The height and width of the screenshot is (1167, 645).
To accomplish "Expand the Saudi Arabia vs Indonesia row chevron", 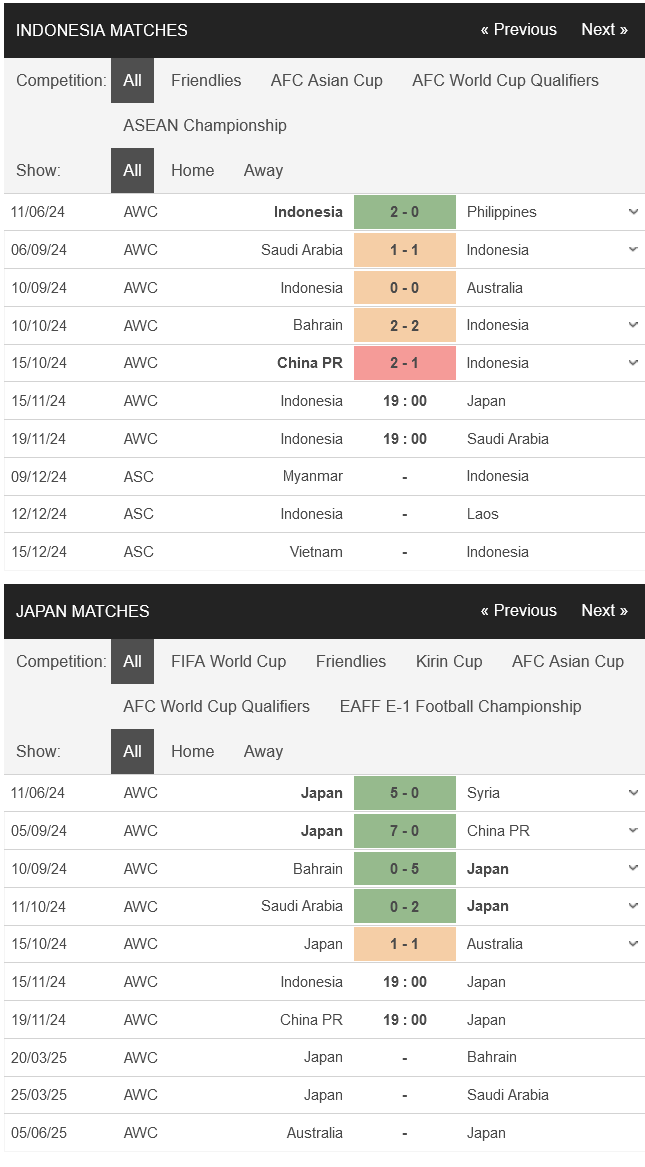I will pyautogui.click(x=633, y=250).
